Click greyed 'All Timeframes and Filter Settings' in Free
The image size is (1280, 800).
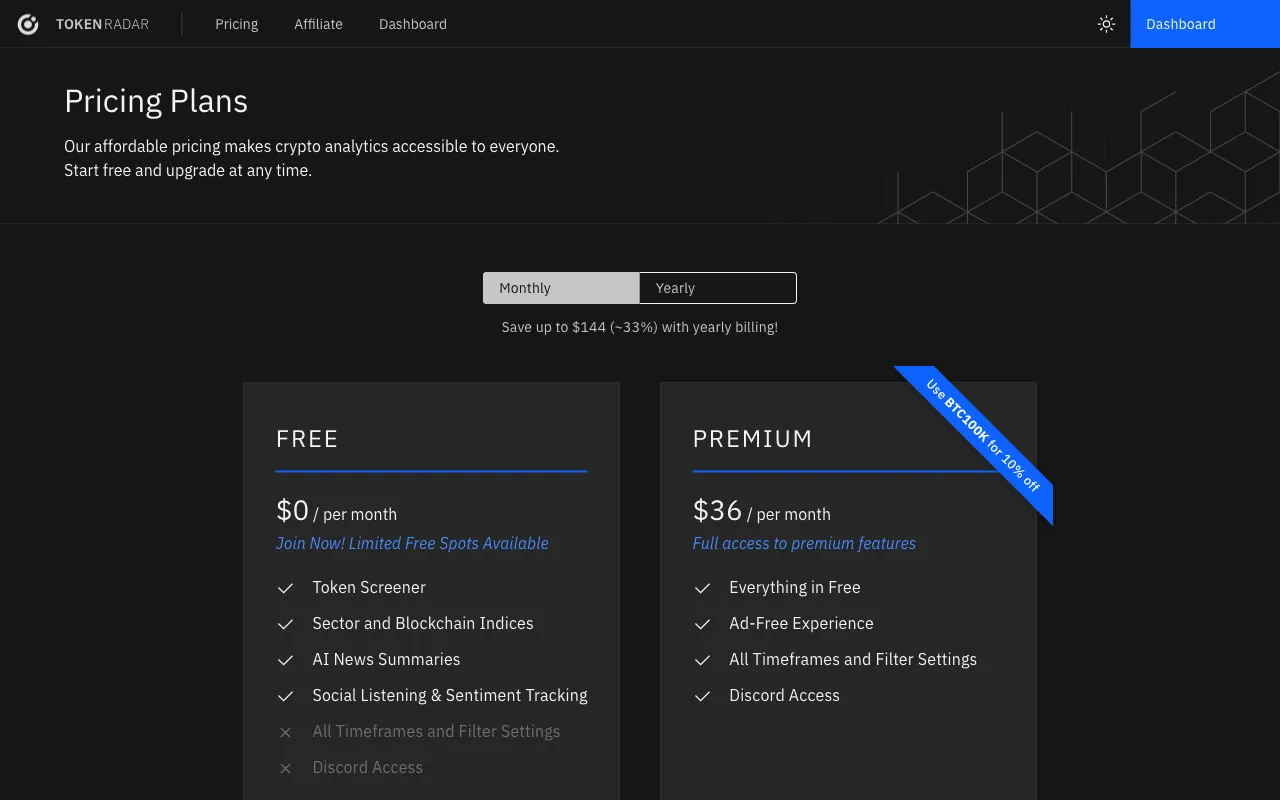436,731
